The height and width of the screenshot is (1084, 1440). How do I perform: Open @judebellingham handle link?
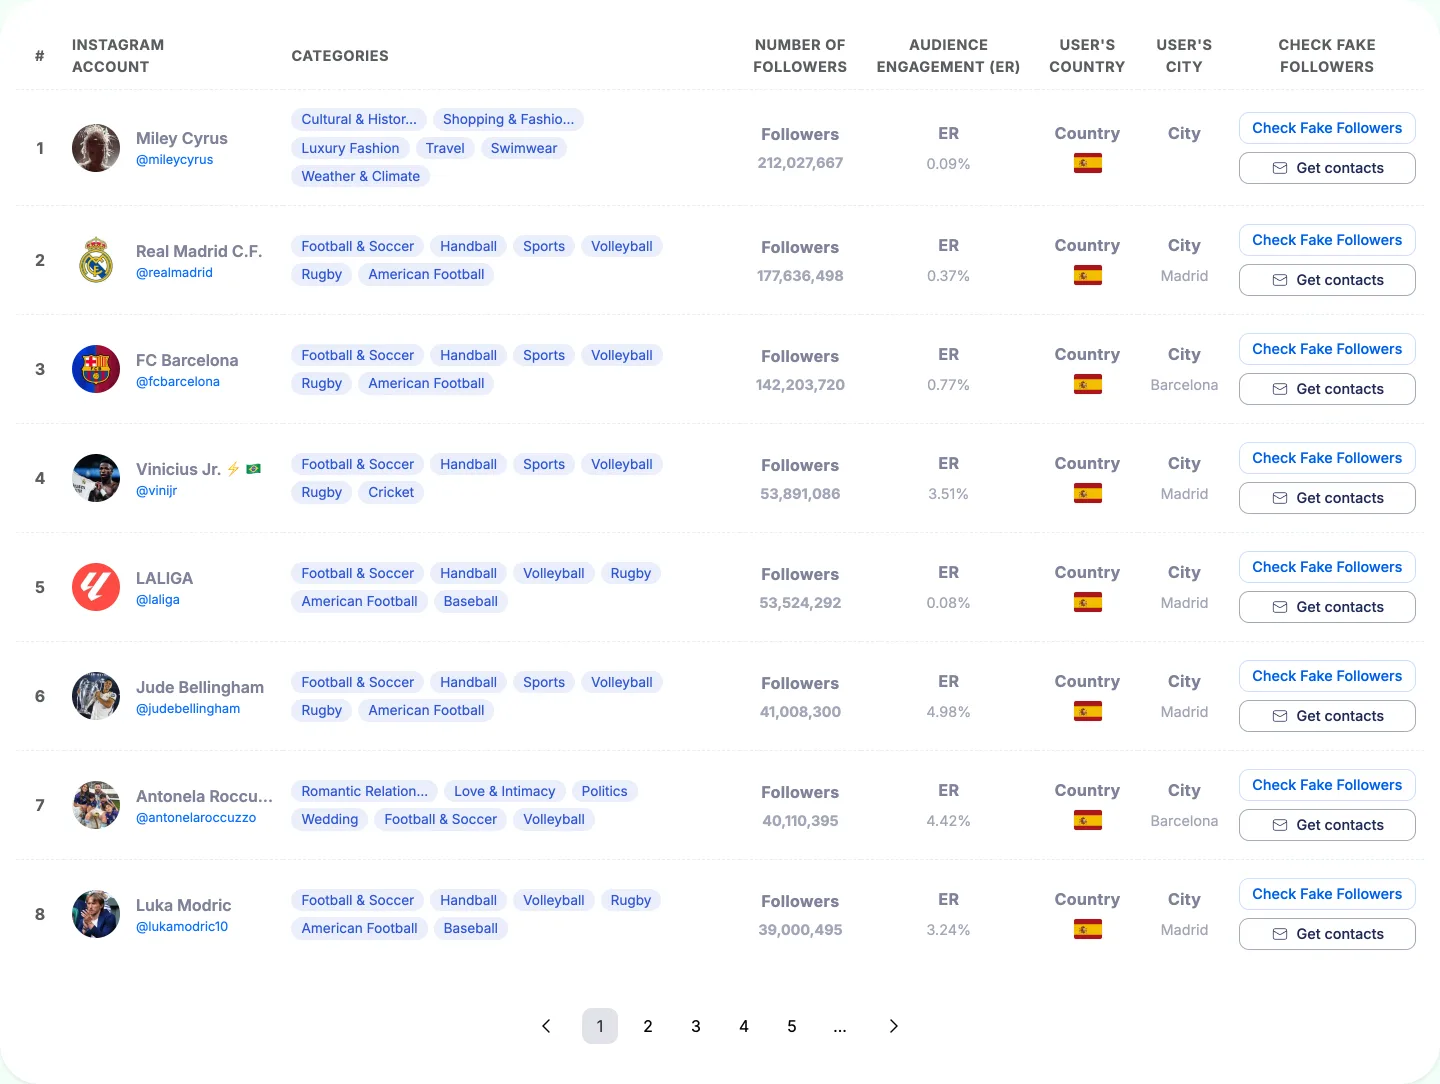click(188, 709)
